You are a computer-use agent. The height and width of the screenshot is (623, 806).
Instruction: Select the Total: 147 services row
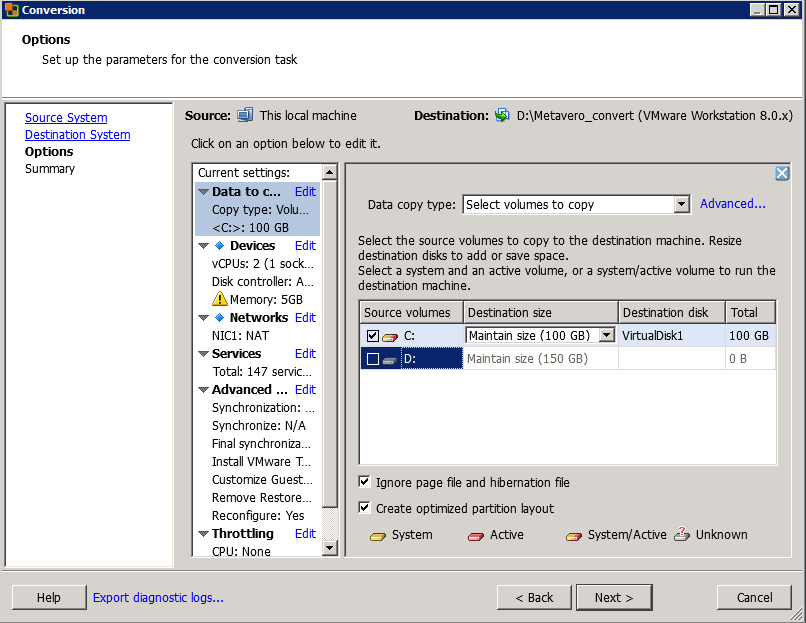coord(257,371)
